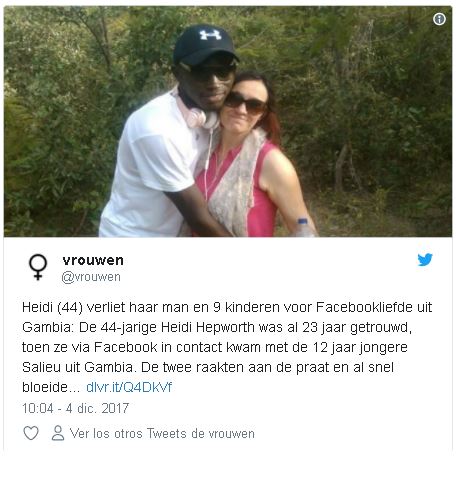This screenshot has height=478, width=456.
Task: Click Heidi (44) at the tweet's start
Action: (x=52, y=307)
